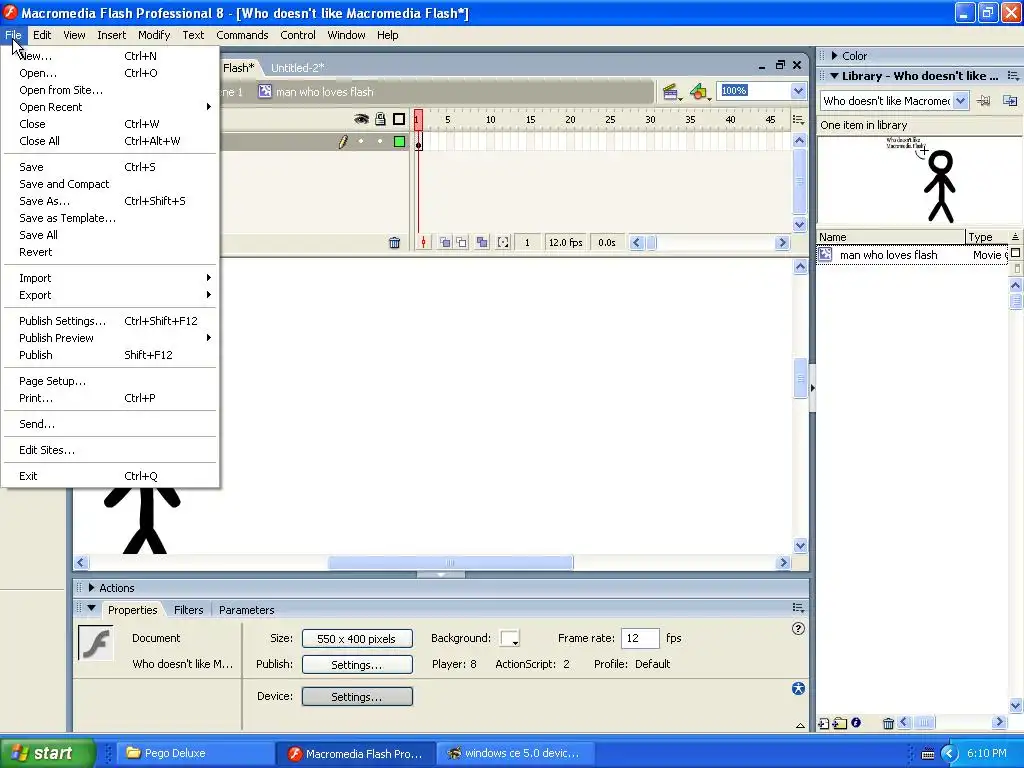Open Properties panel options menu
Viewport: 1024px width, 768px height.
click(x=798, y=608)
